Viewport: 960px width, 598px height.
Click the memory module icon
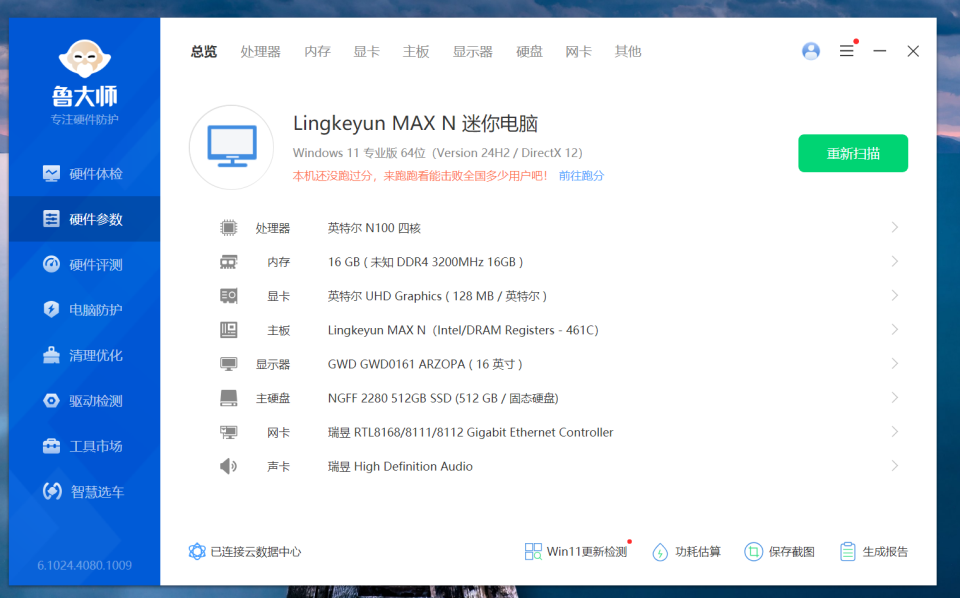228,262
